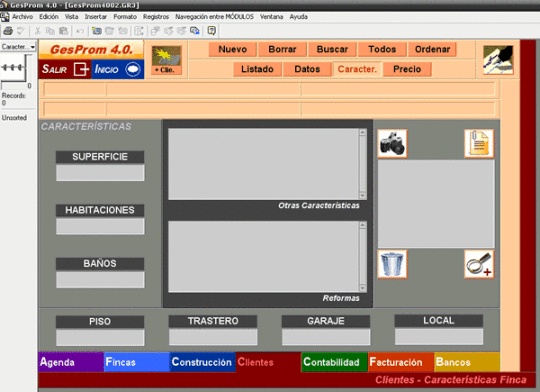Image resolution: width=540 pixels, height=392 pixels.
Task: Click the Cut scissors icon
Action: click(x=38, y=31)
